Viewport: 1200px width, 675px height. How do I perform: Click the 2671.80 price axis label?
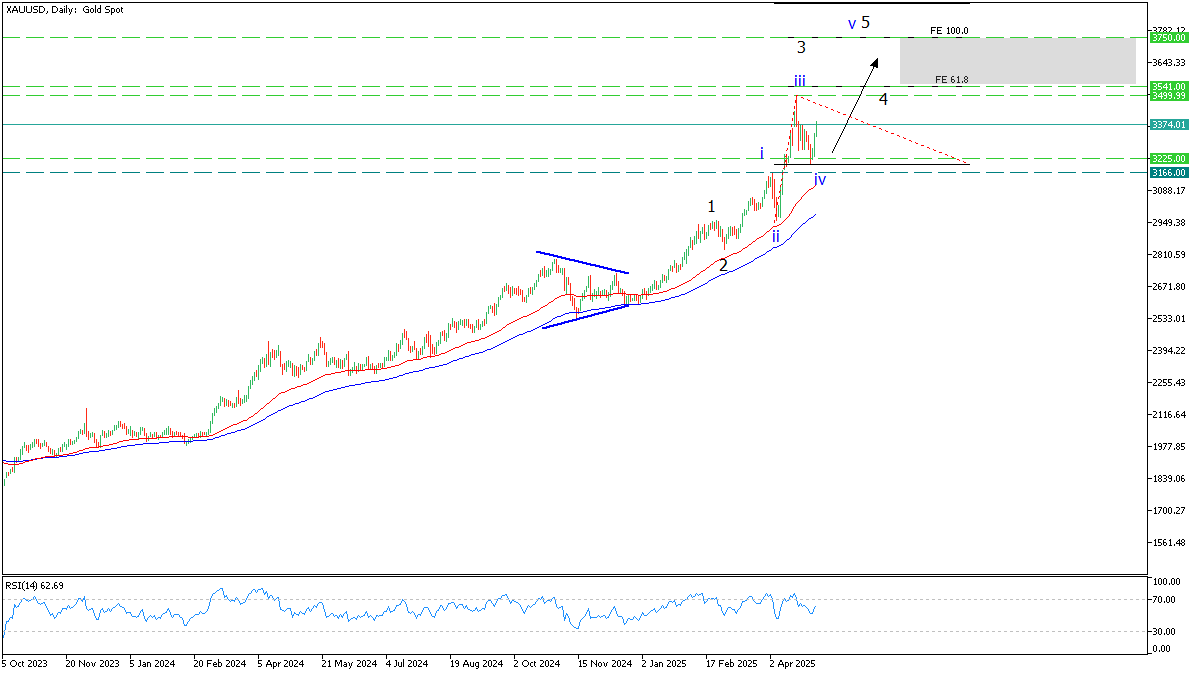tap(1168, 287)
